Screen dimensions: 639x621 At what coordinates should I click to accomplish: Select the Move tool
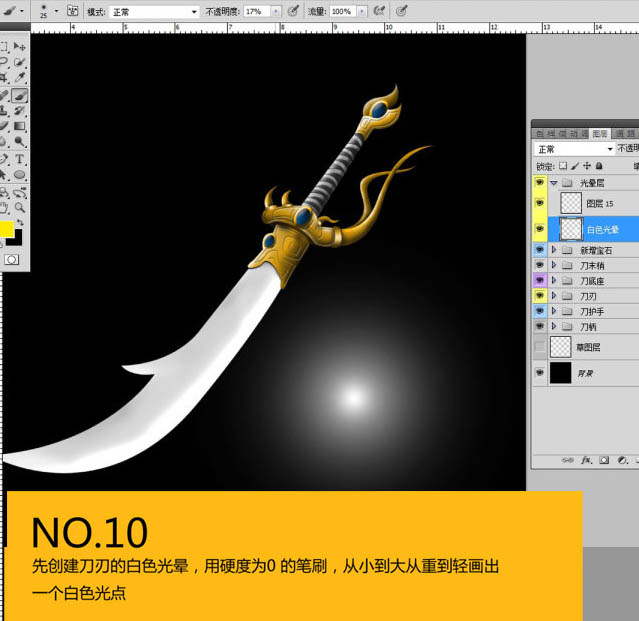(19, 46)
